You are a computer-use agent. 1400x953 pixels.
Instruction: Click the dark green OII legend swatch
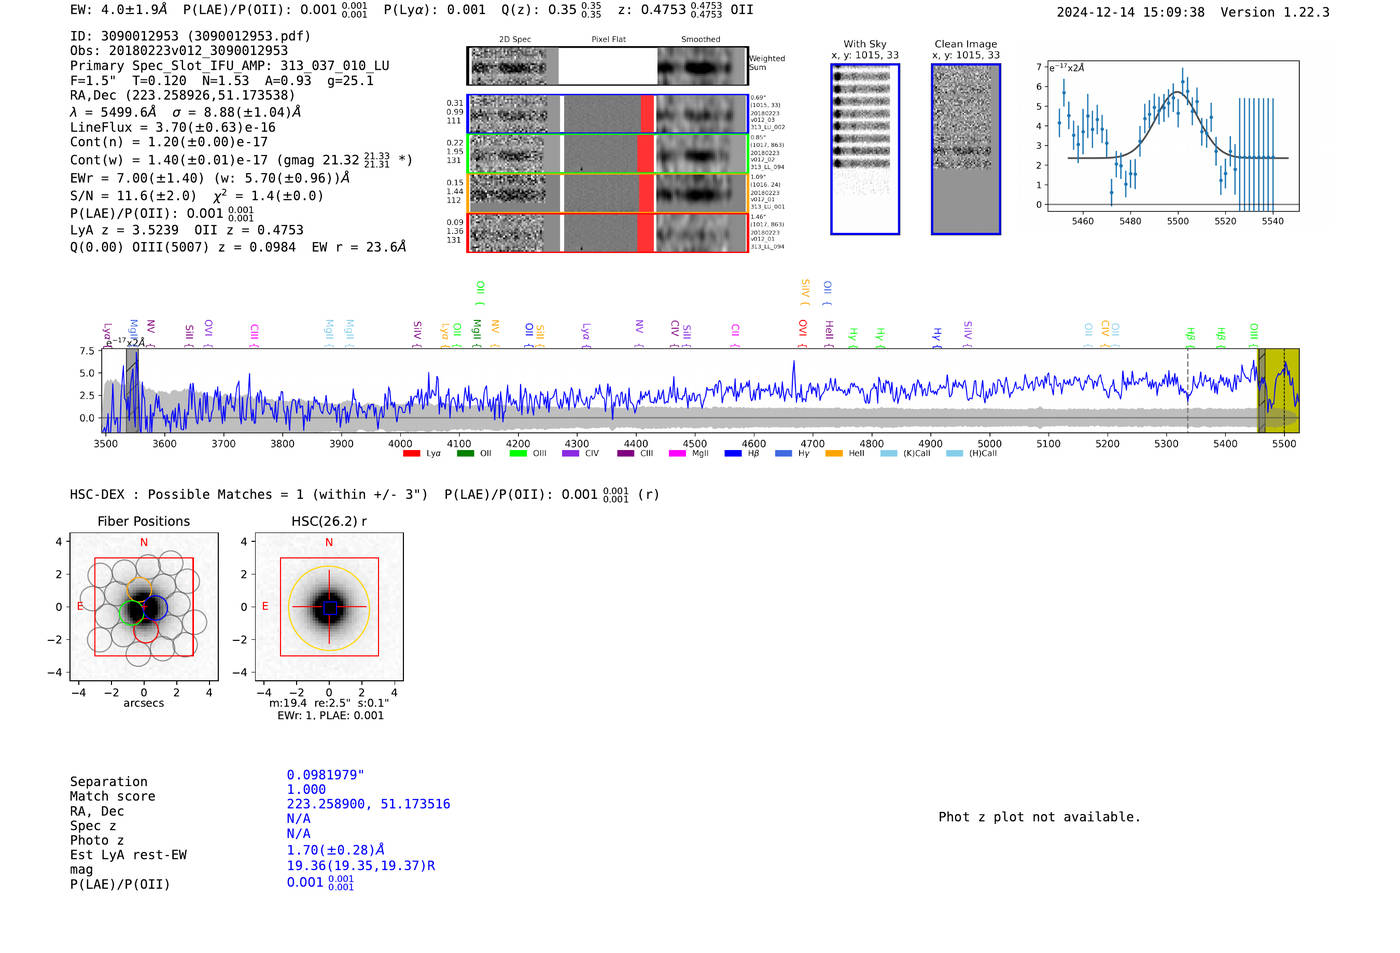click(465, 454)
